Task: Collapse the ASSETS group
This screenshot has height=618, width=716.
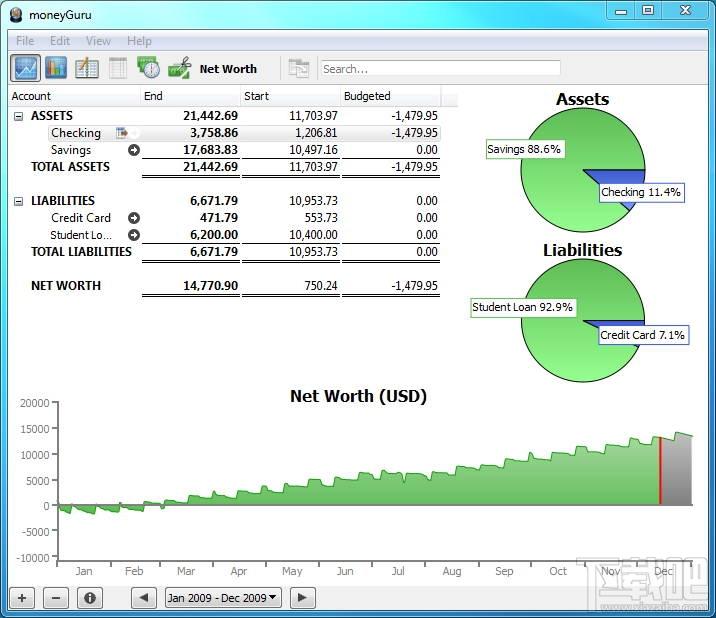Action: coord(18,116)
